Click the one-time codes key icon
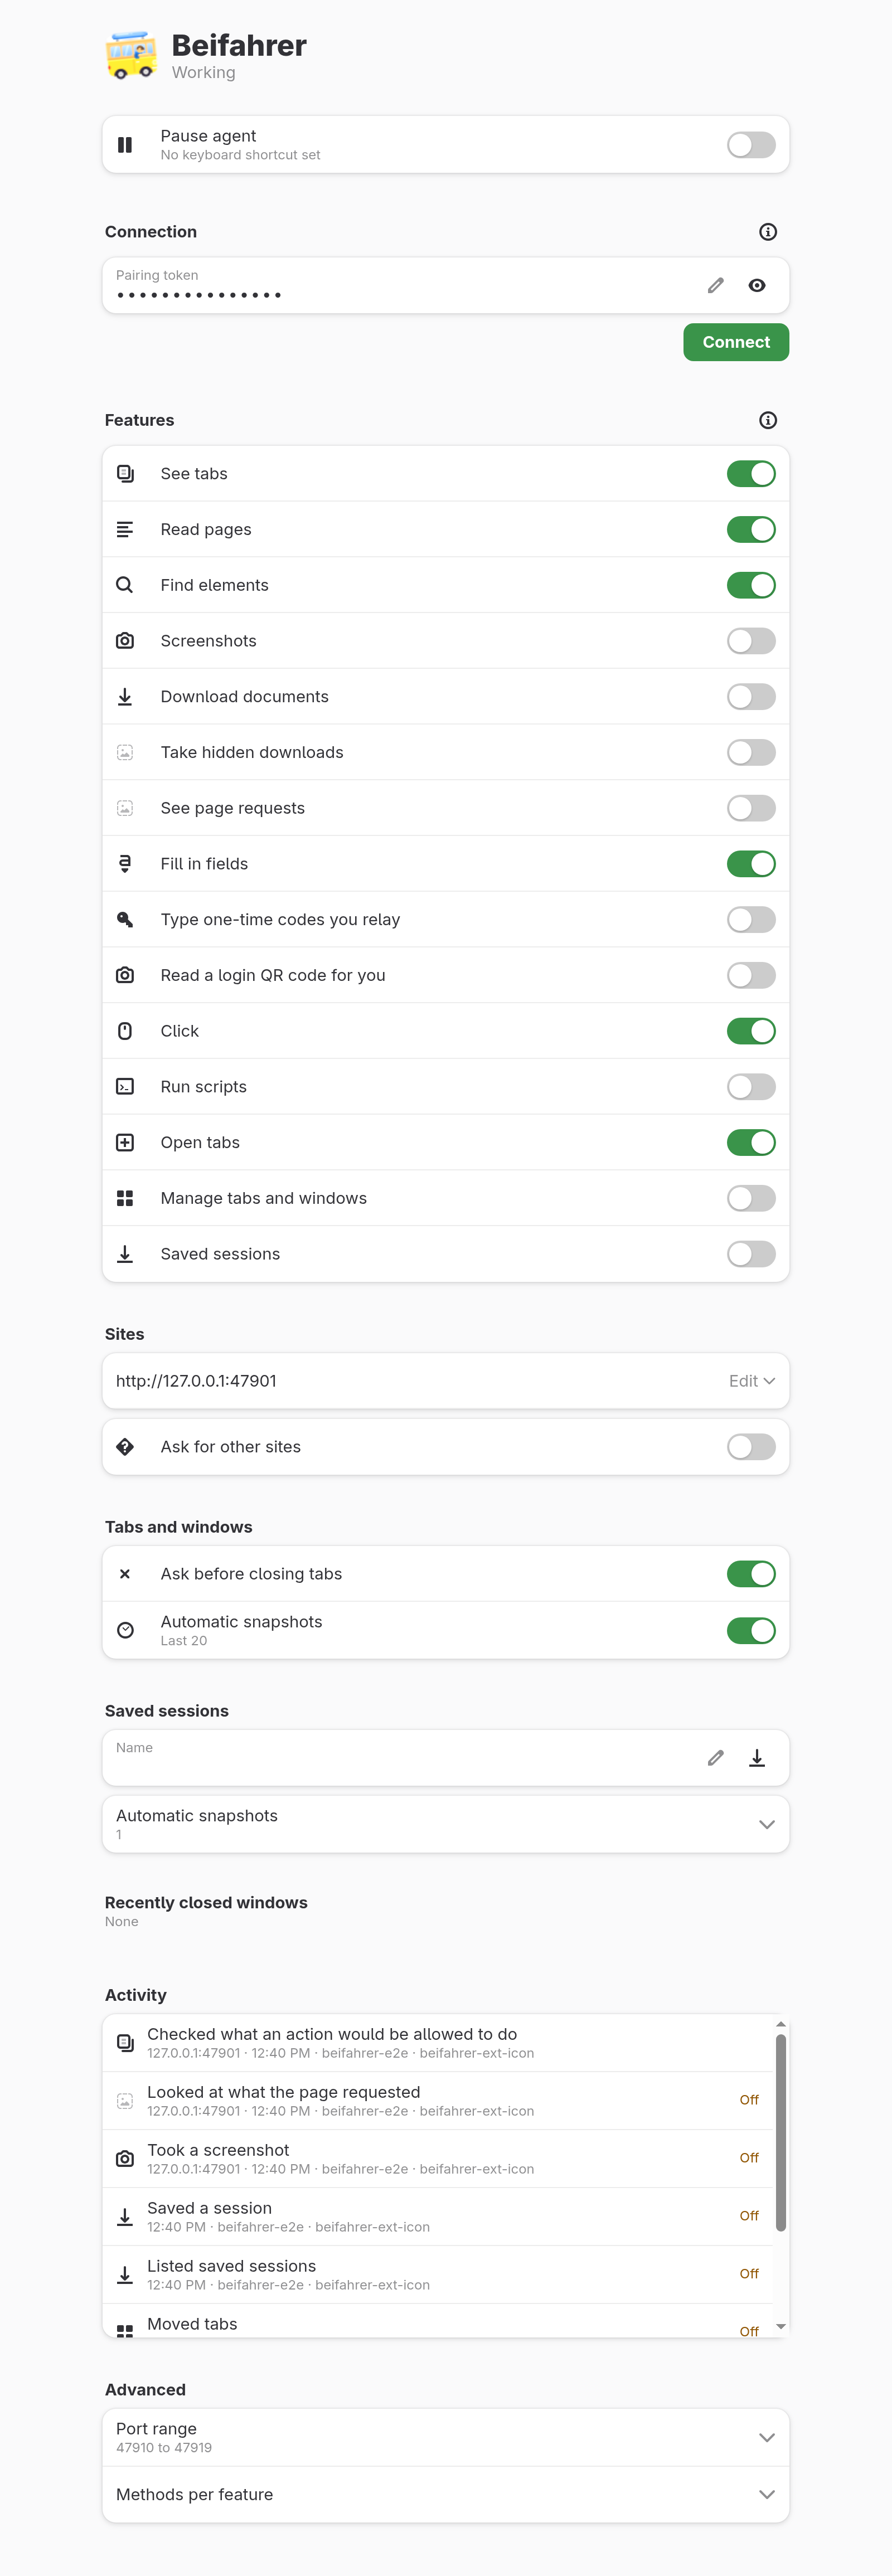The width and height of the screenshot is (892, 2576). click(x=125, y=920)
